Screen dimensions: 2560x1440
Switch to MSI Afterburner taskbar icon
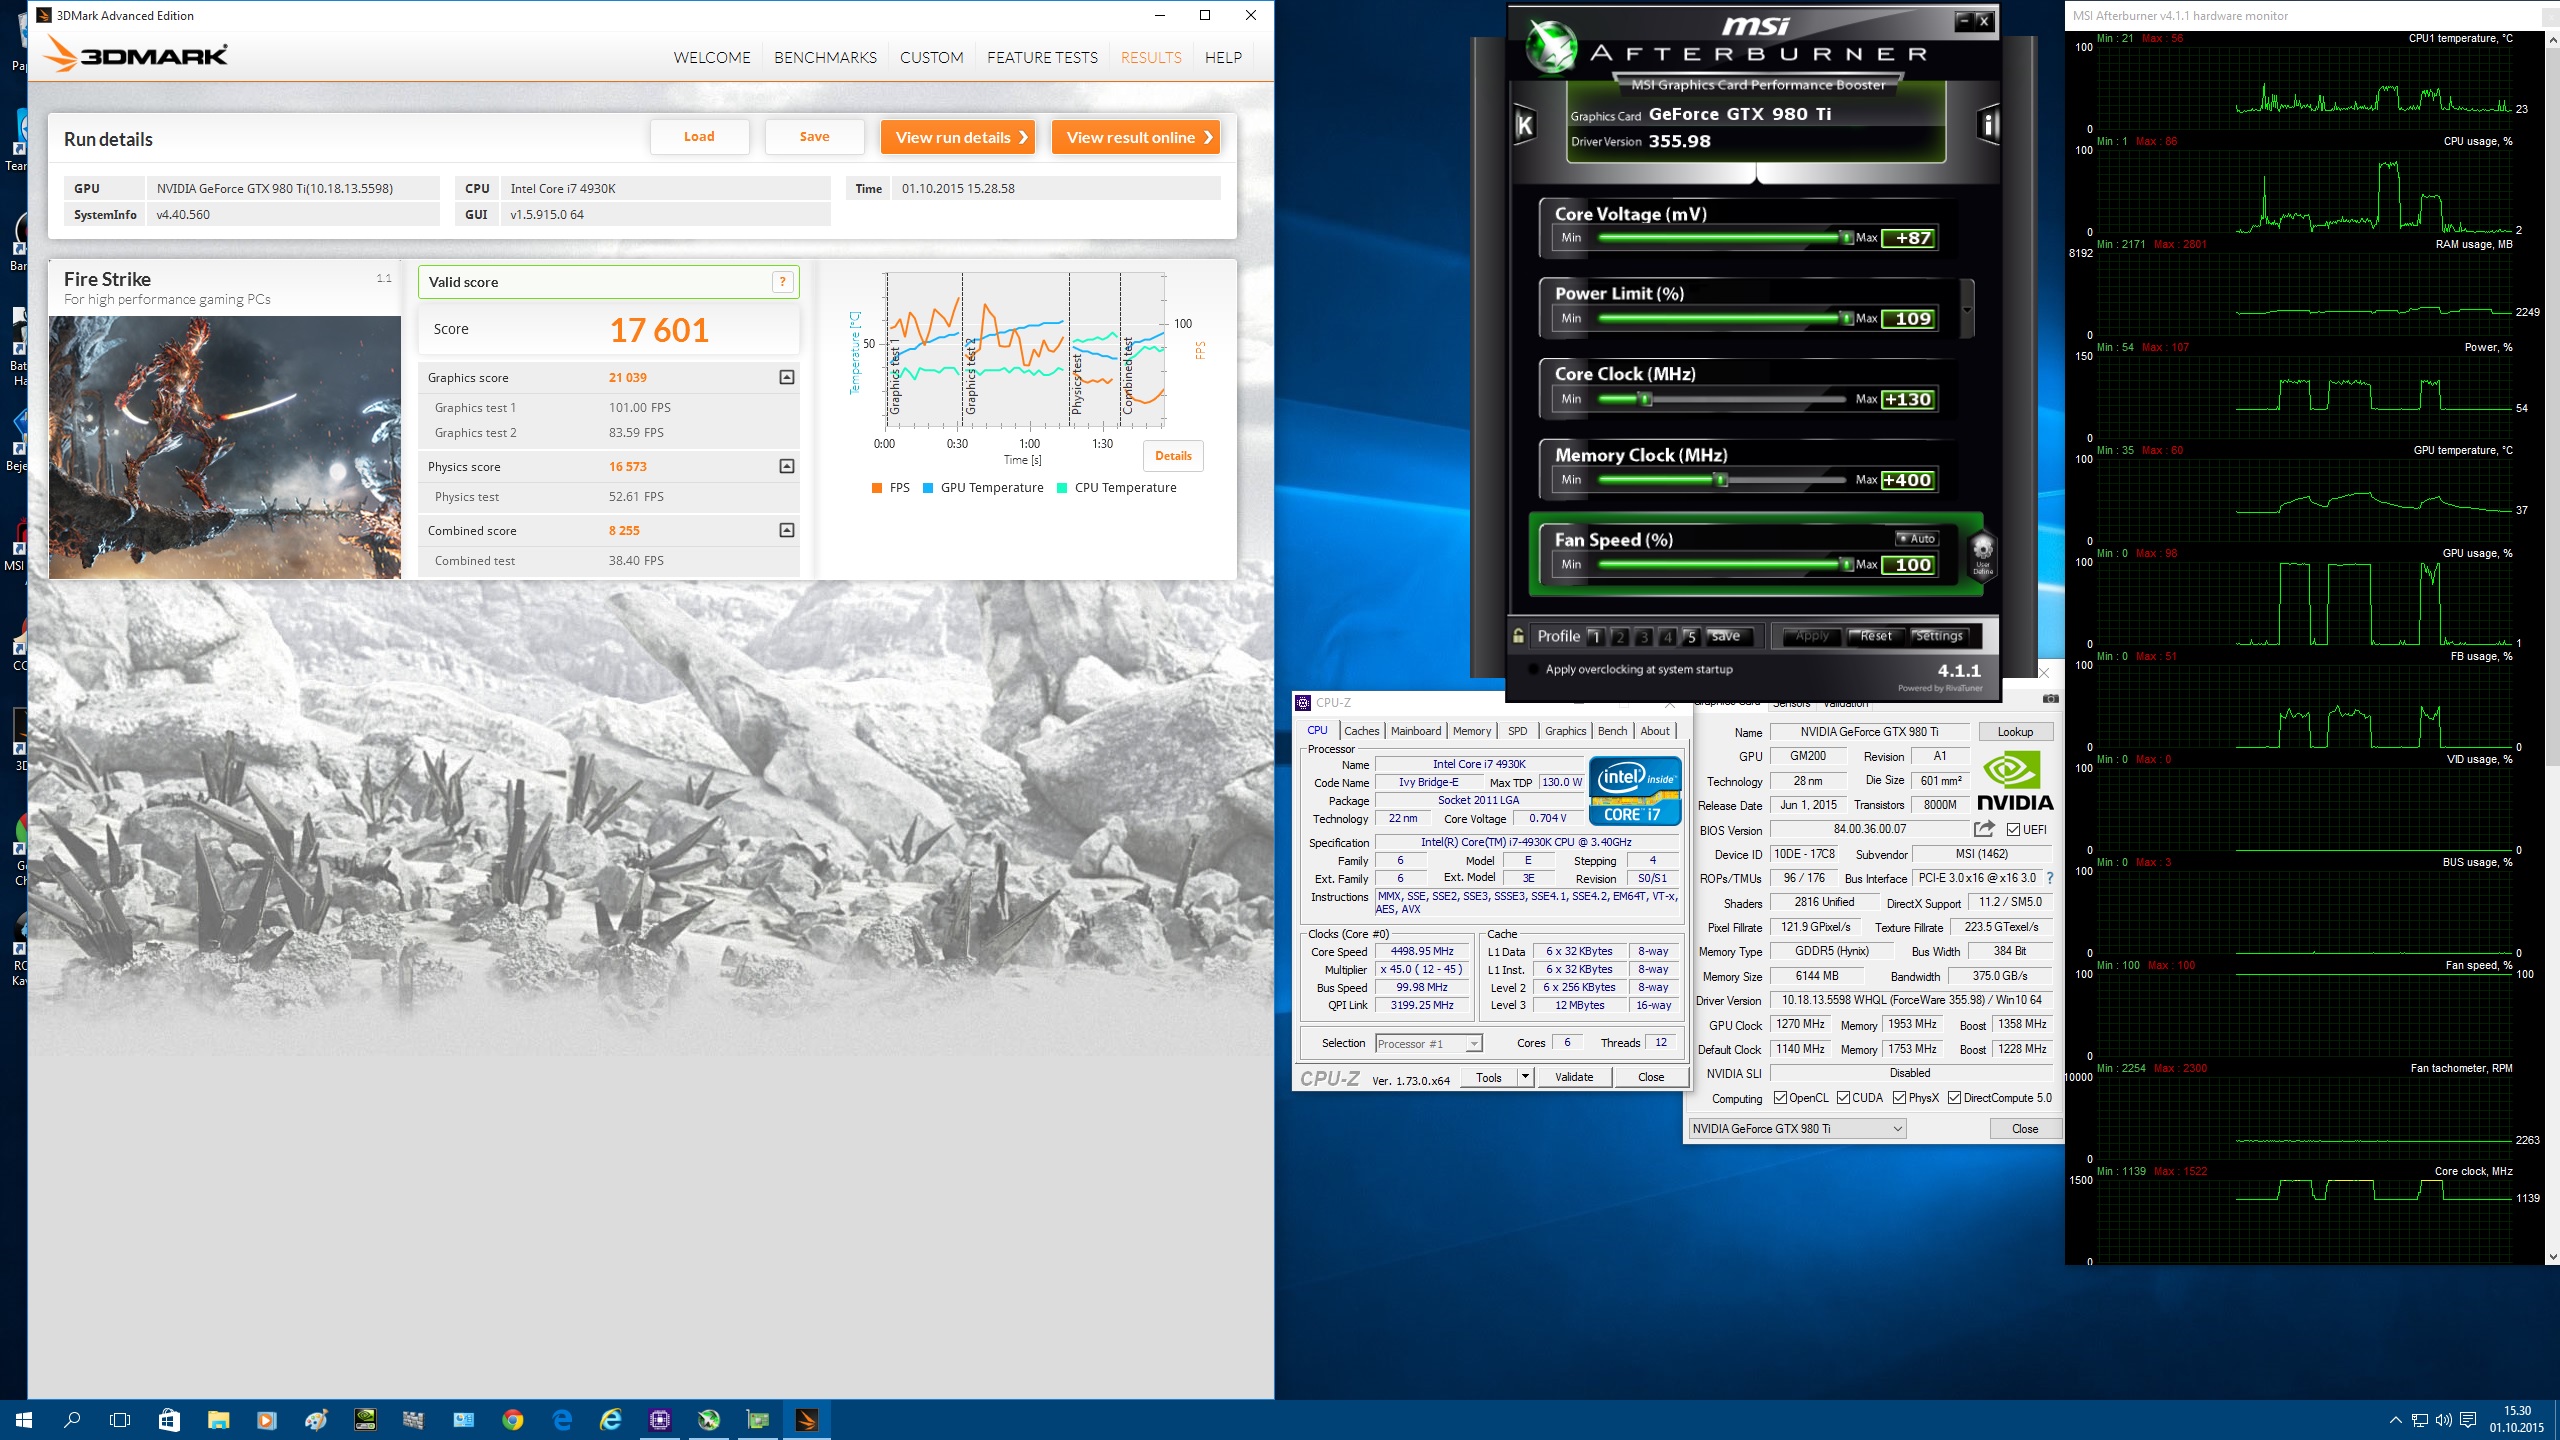point(708,1419)
